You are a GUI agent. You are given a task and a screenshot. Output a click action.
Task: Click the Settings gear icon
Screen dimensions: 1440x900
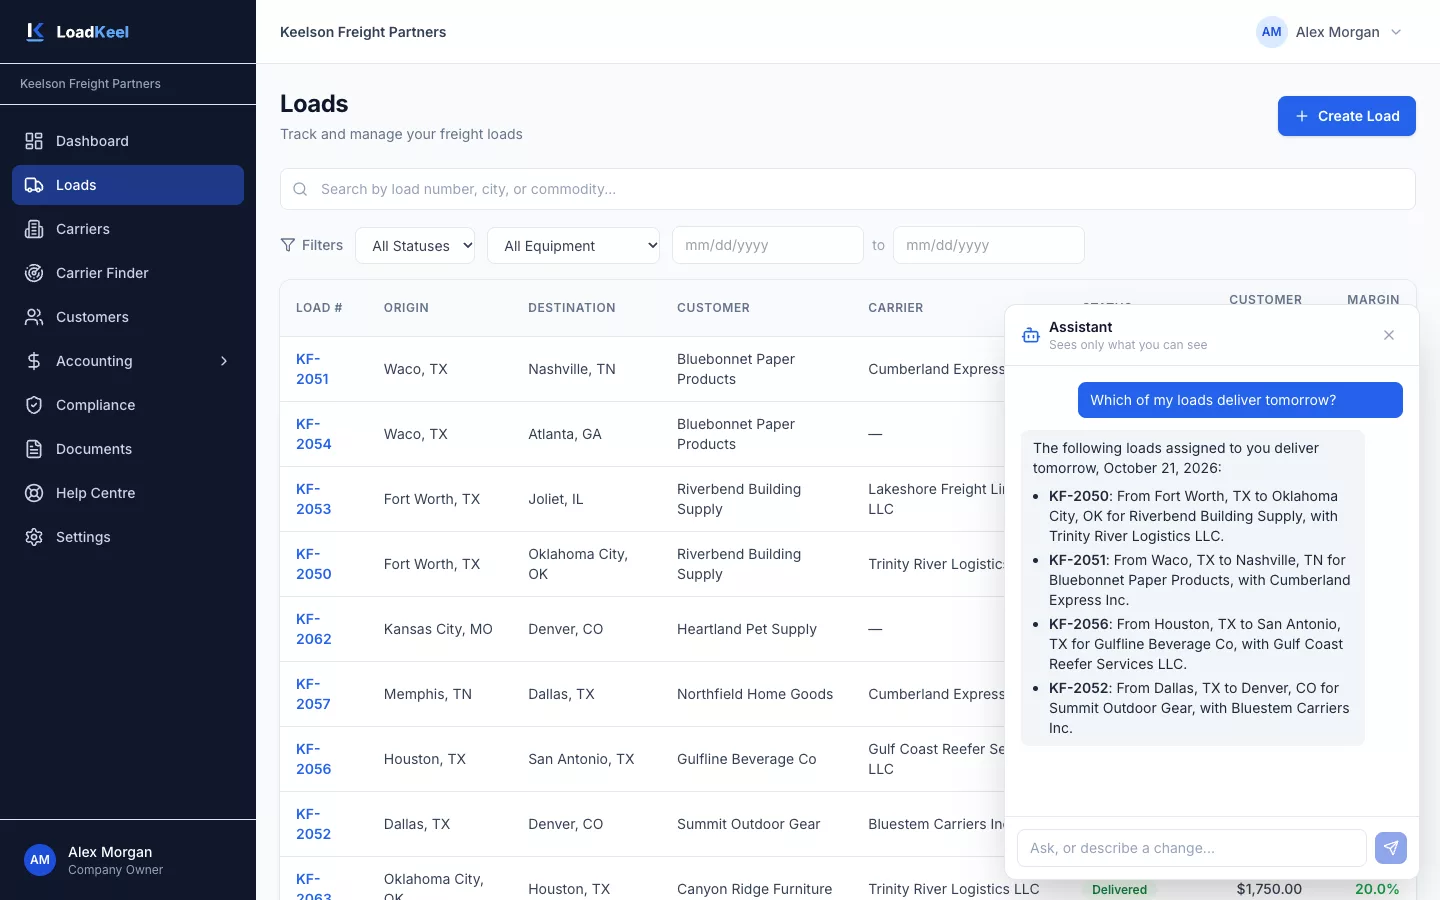(x=34, y=537)
